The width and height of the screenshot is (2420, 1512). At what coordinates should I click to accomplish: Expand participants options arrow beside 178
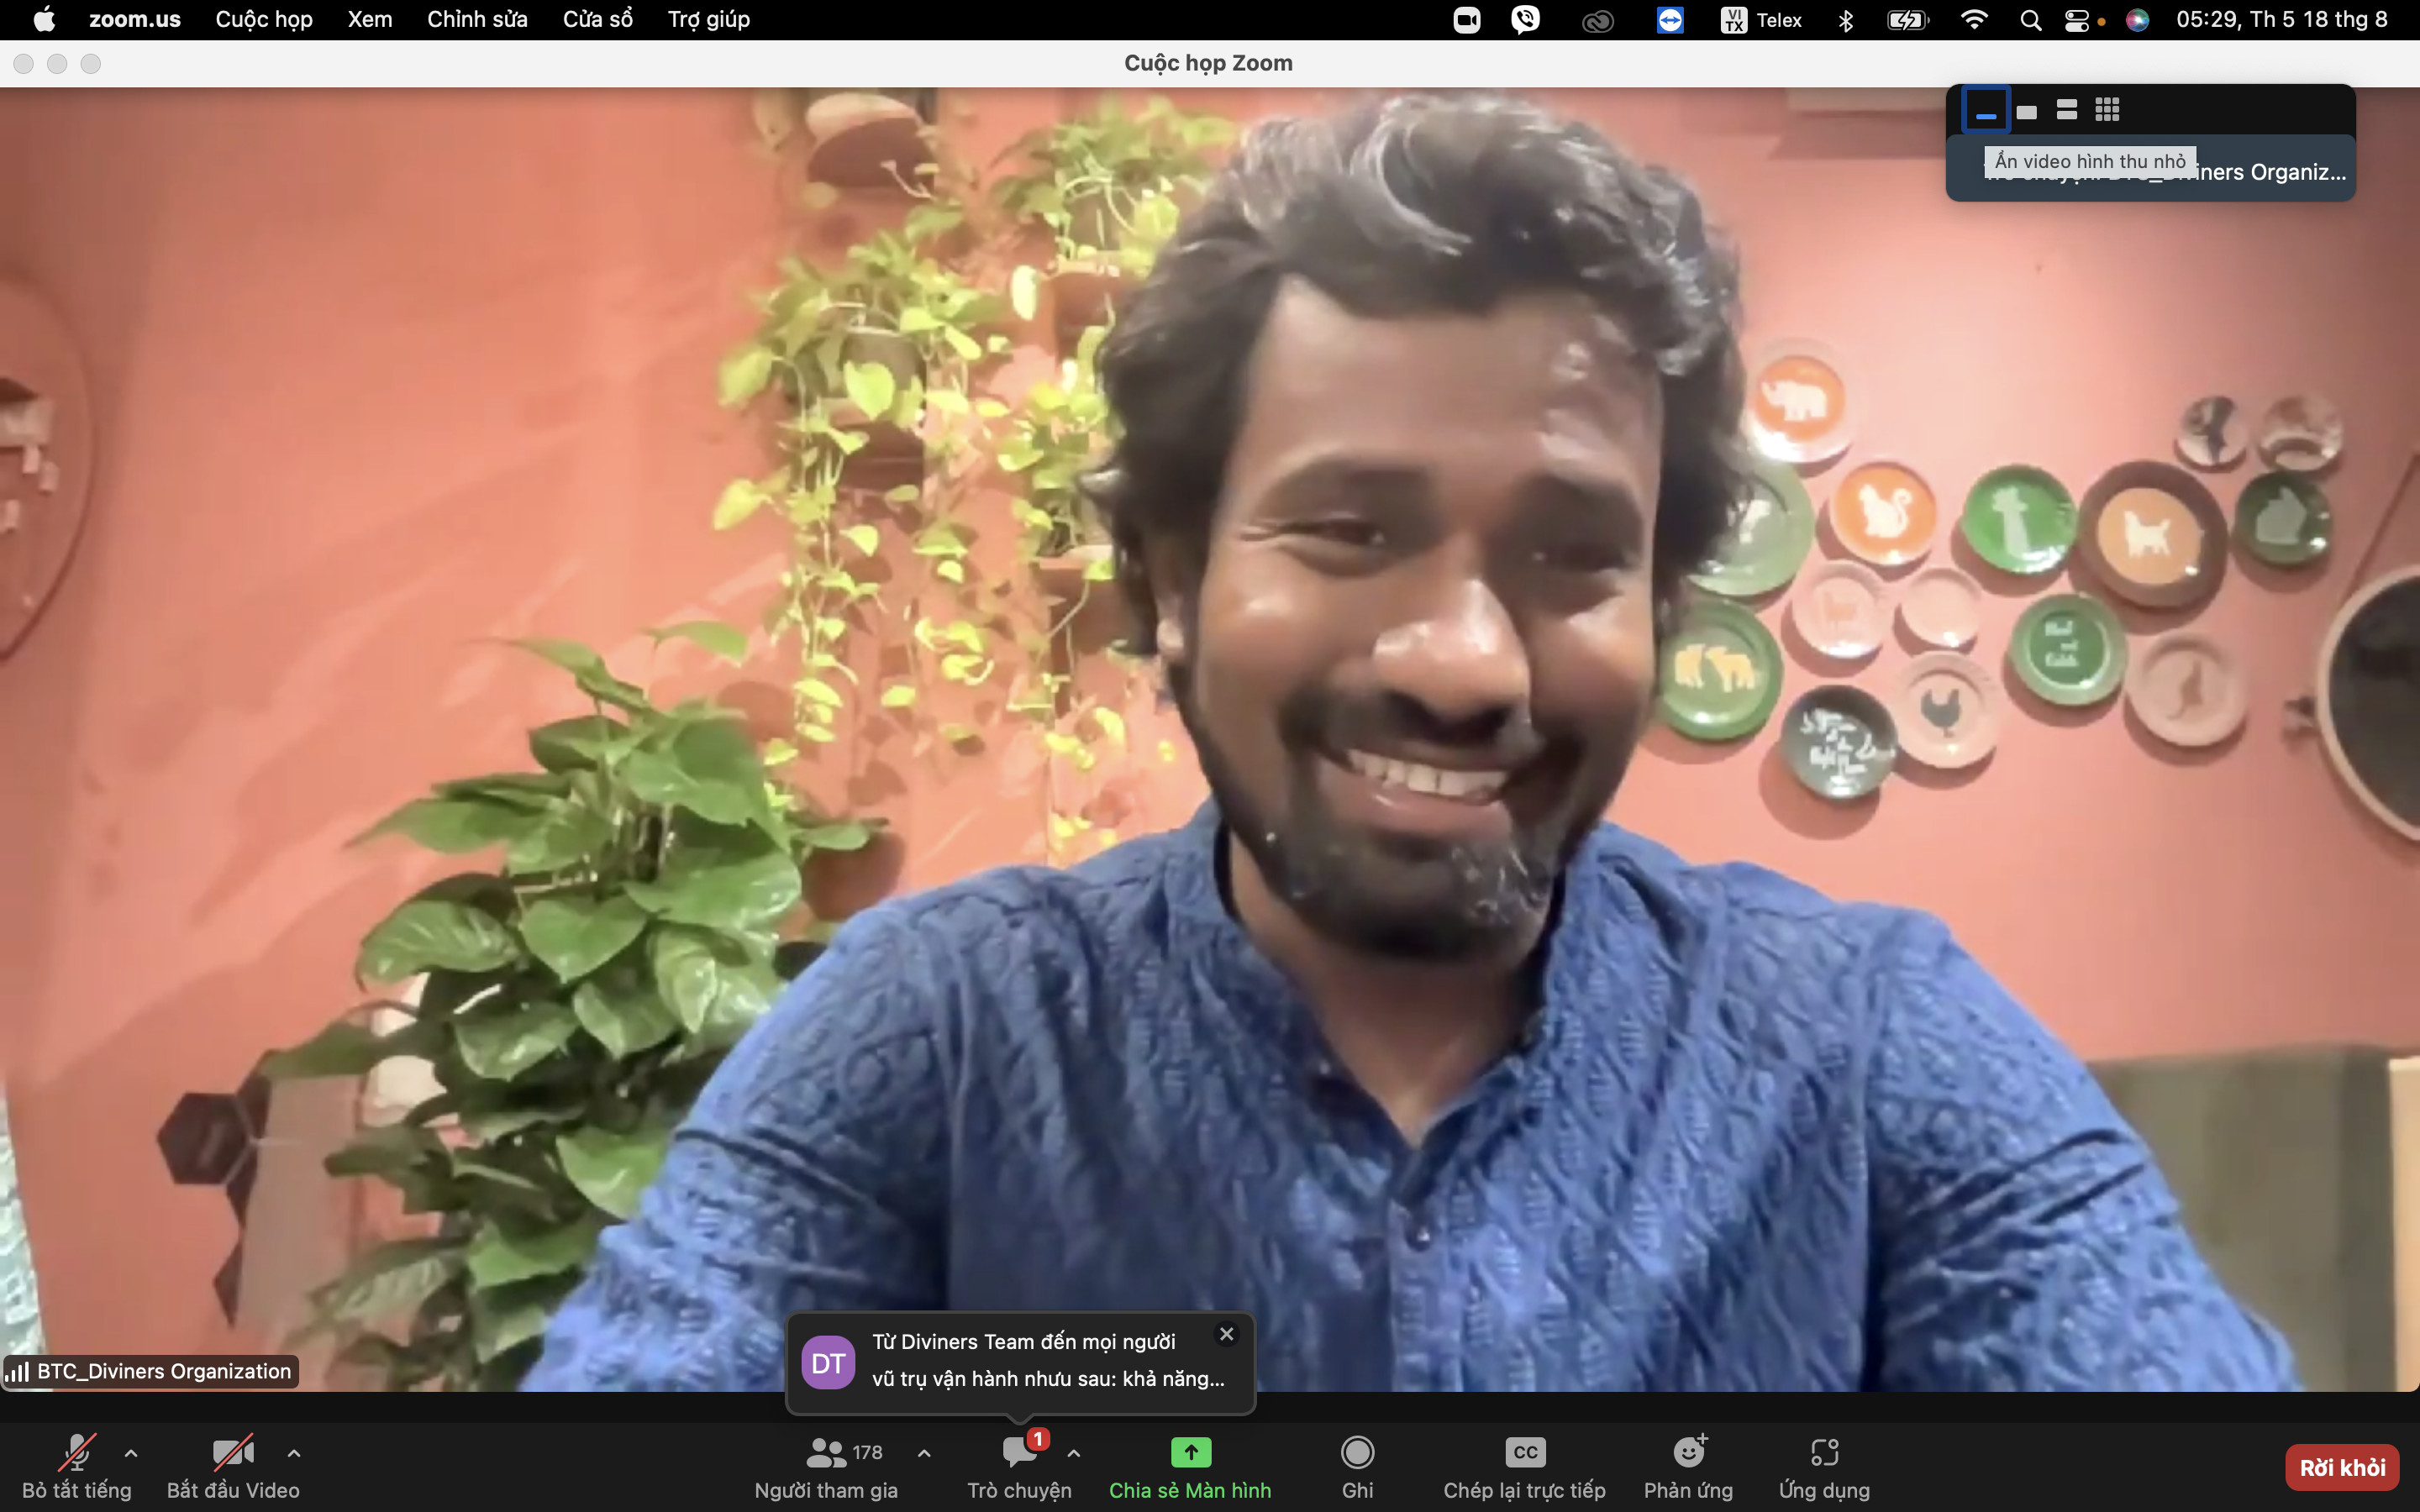tap(924, 1453)
